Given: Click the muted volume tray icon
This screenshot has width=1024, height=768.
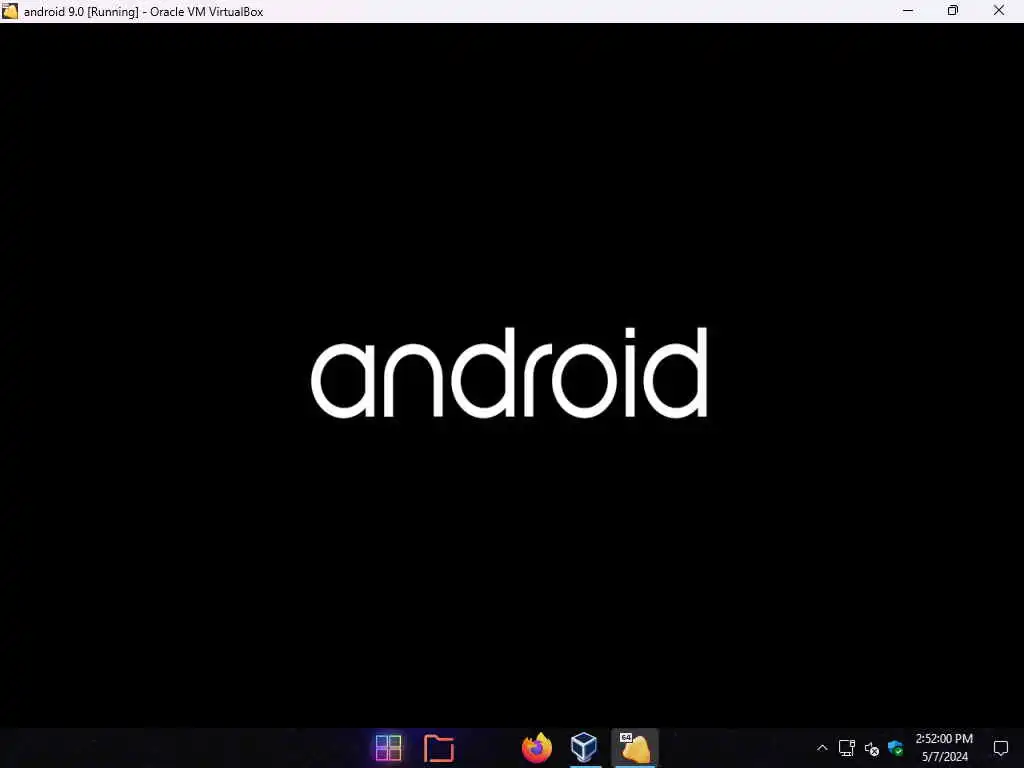Looking at the screenshot, I should tap(871, 749).
